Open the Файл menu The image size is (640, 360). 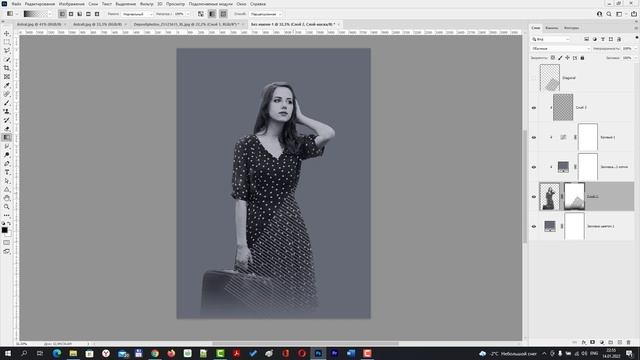tap(16, 4)
